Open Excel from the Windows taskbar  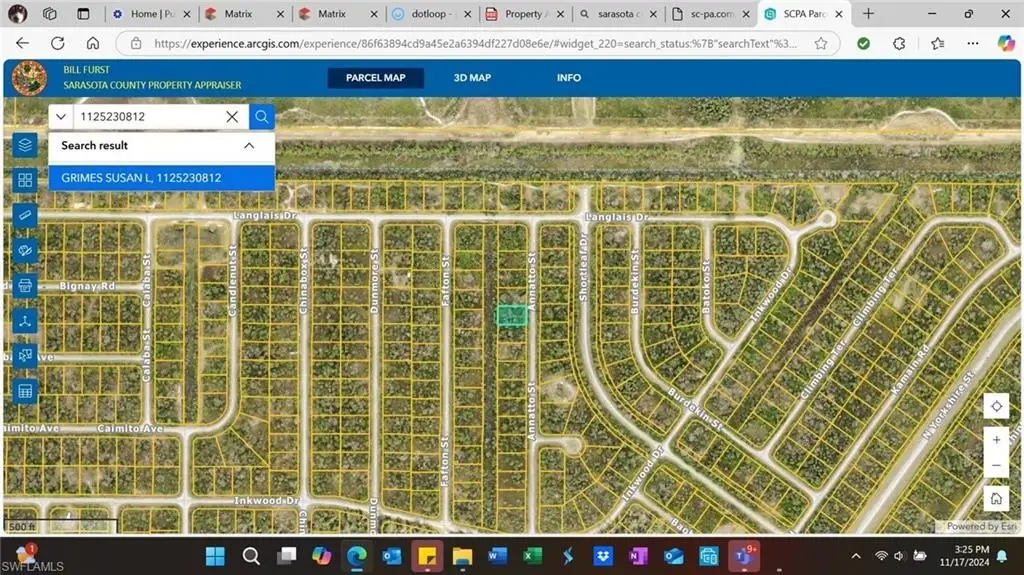532,555
